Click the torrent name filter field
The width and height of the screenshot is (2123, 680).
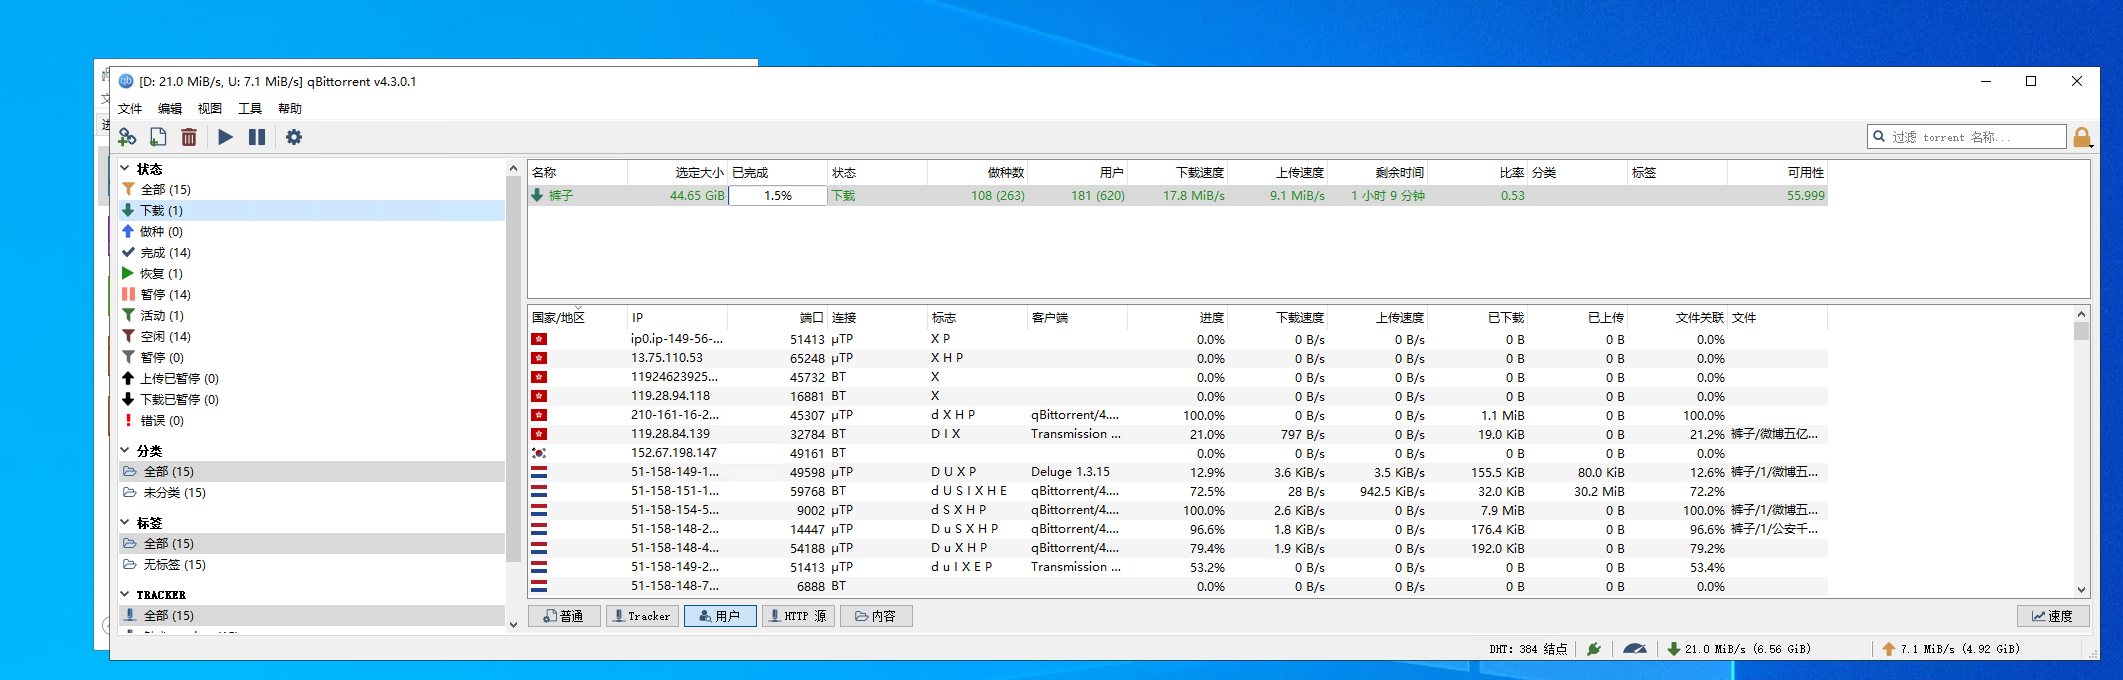1967,137
